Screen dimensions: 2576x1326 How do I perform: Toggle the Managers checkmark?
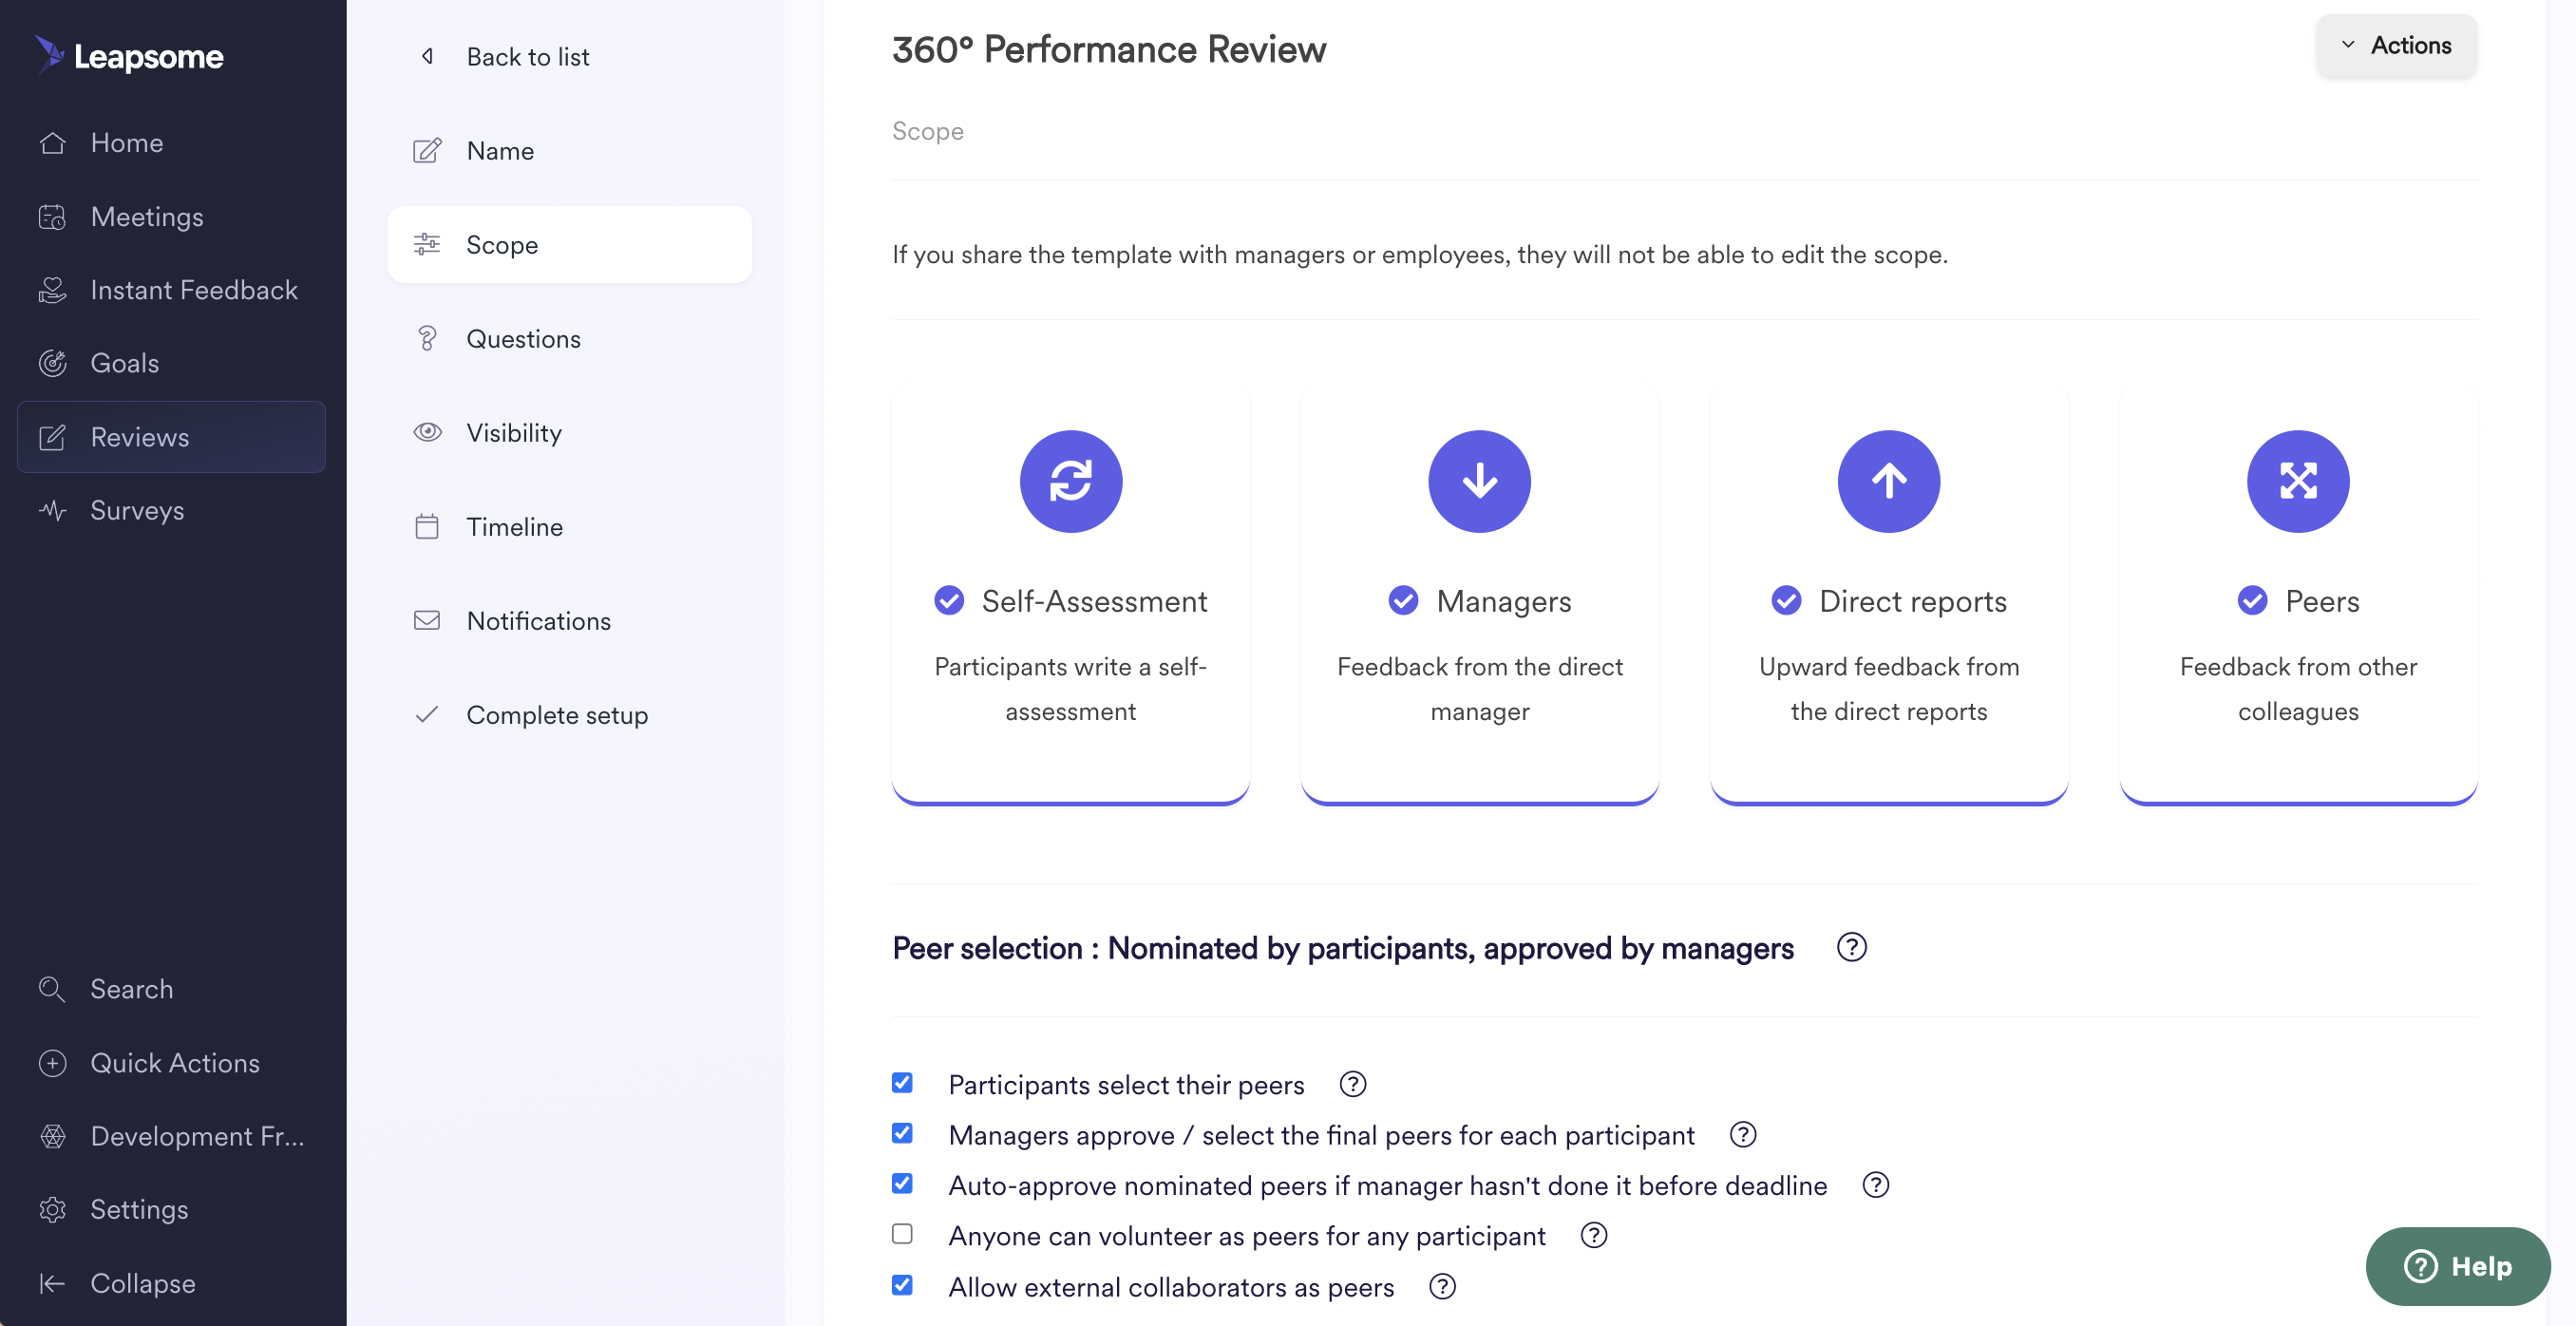click(x=1403, y=600)
